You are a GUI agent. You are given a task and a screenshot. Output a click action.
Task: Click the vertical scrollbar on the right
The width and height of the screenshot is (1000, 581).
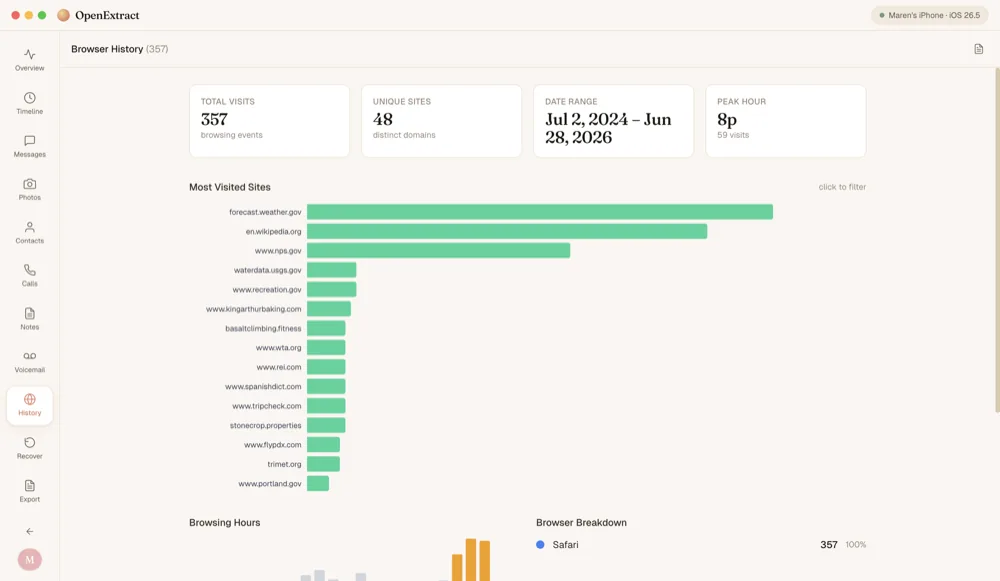click(x=997, y=240)
